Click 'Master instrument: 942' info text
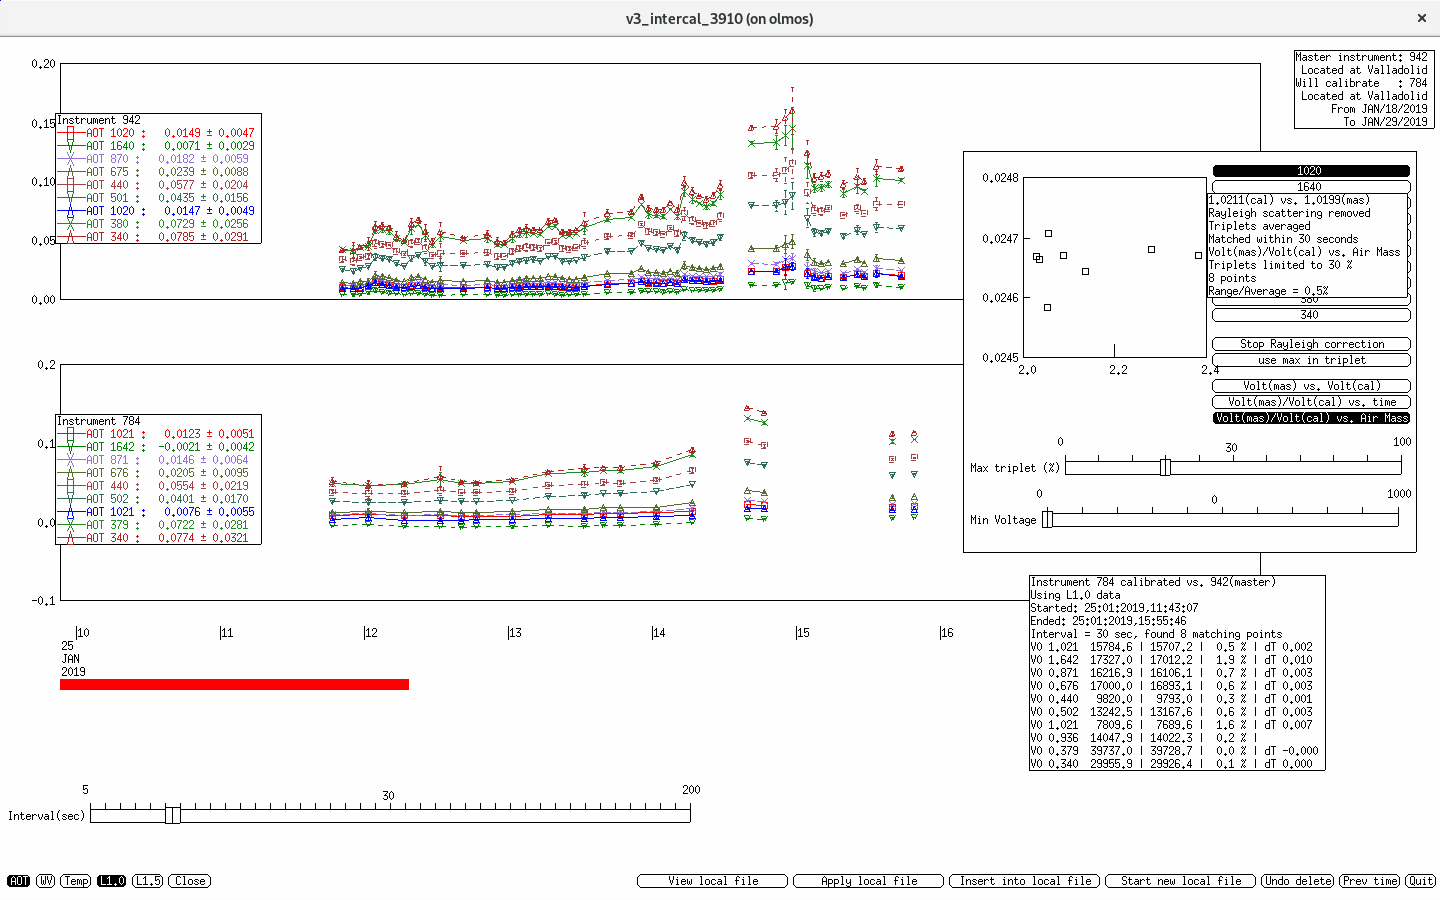The image size is (1440, 900). [1361, 57]
